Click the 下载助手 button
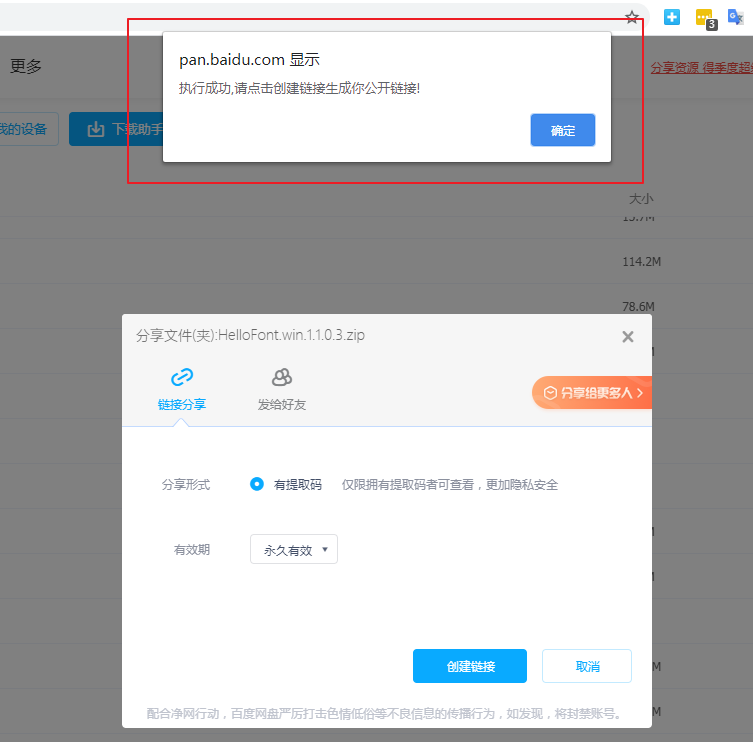753x742 pixels. point(116,129)
